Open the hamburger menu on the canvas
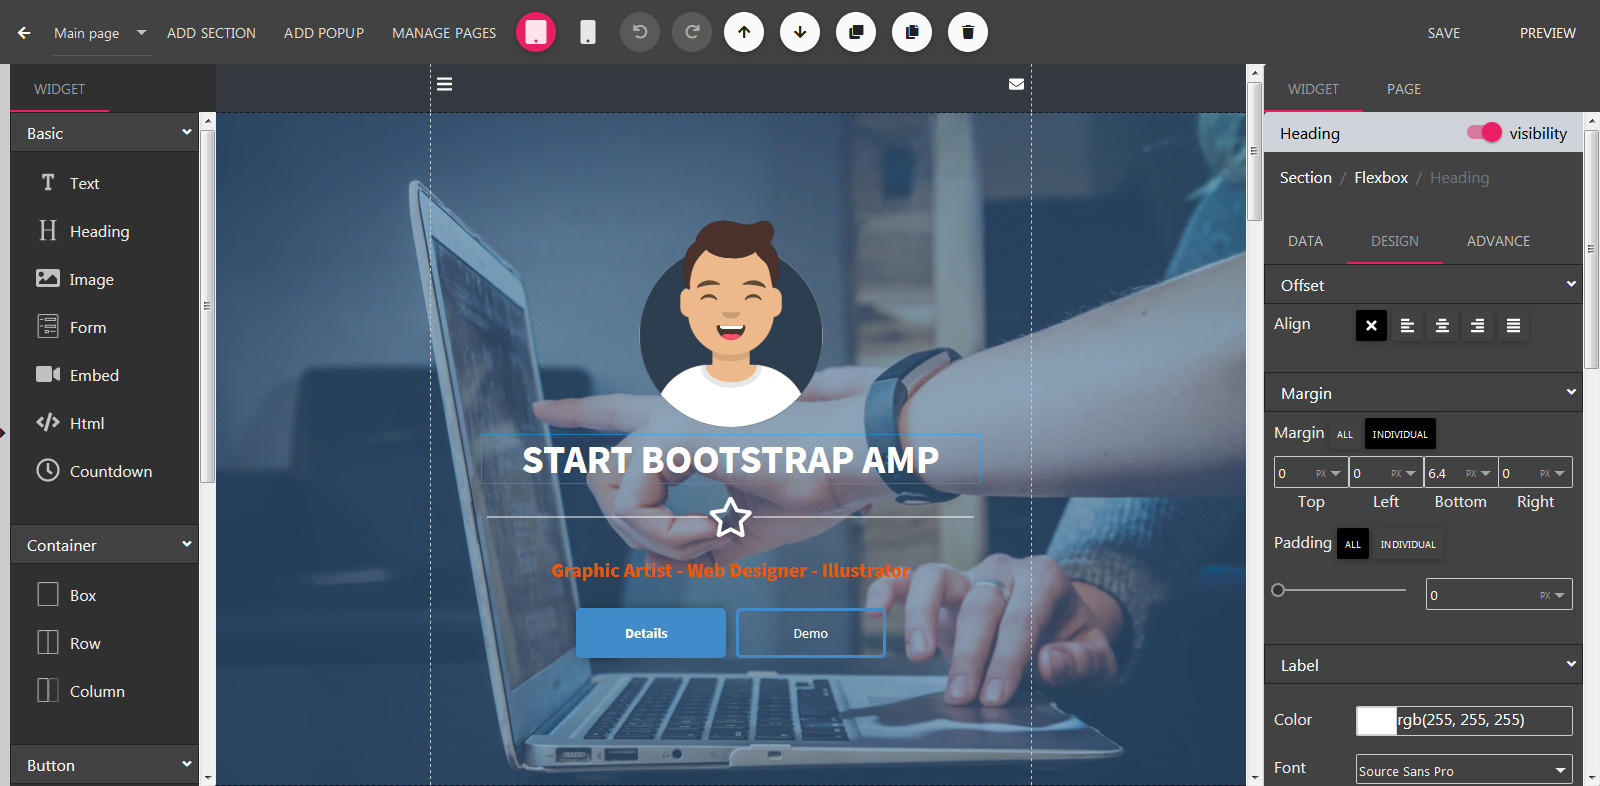The image size is (1600, 786). pyautogui.click(x=445, y=84)
